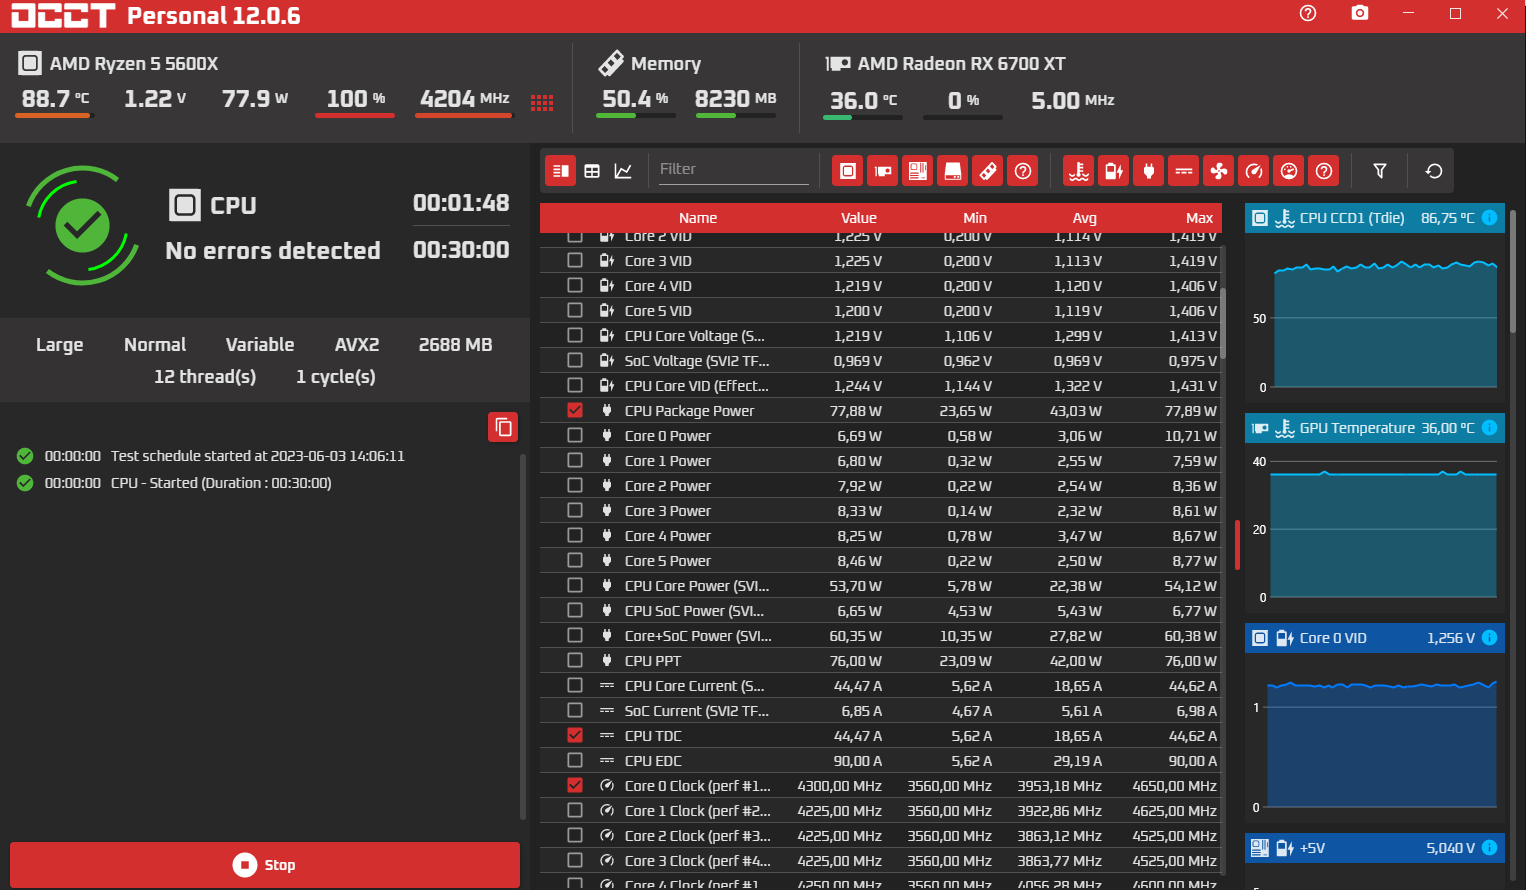Toggle the graphics card hardware filter icon

pyautogui.click(x=883, y=171)
